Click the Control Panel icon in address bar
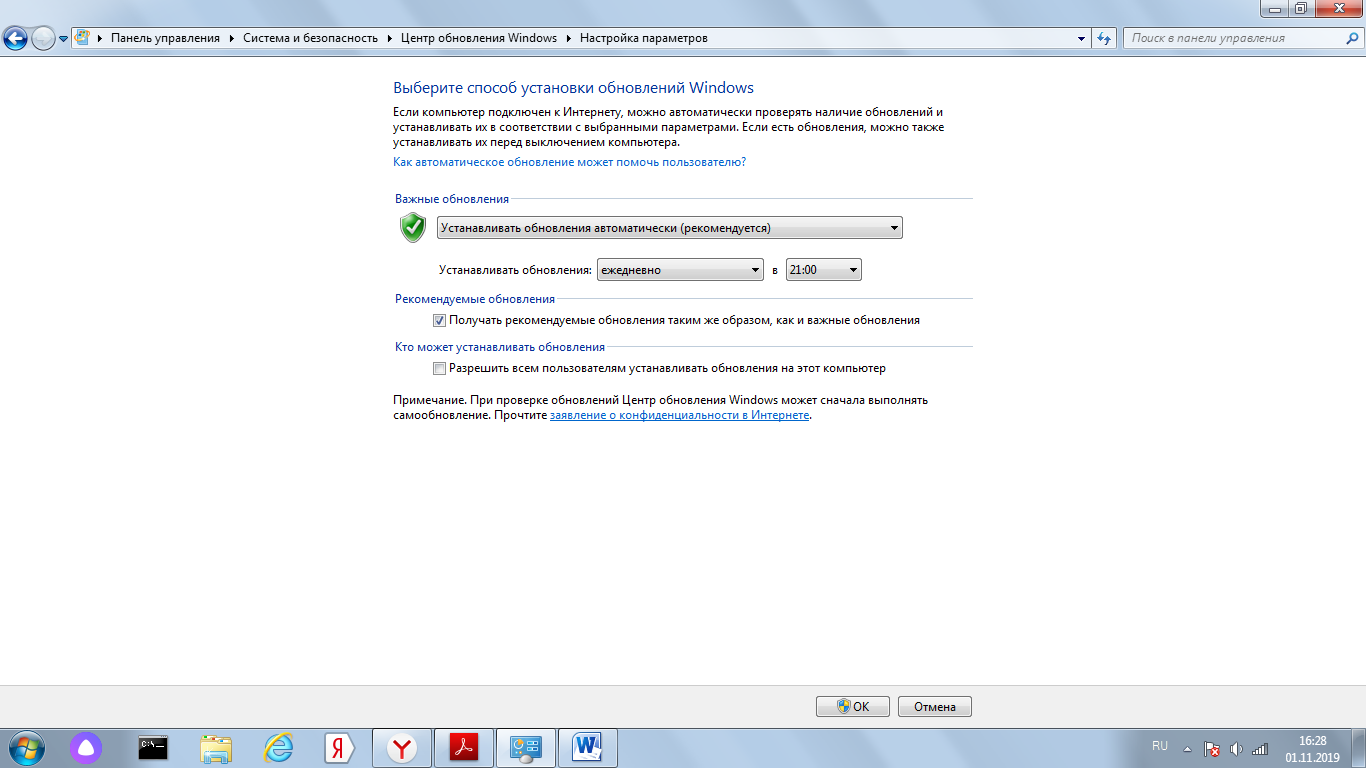The height and width of the screenshot is (768, 1366). [x=83, y=38]
